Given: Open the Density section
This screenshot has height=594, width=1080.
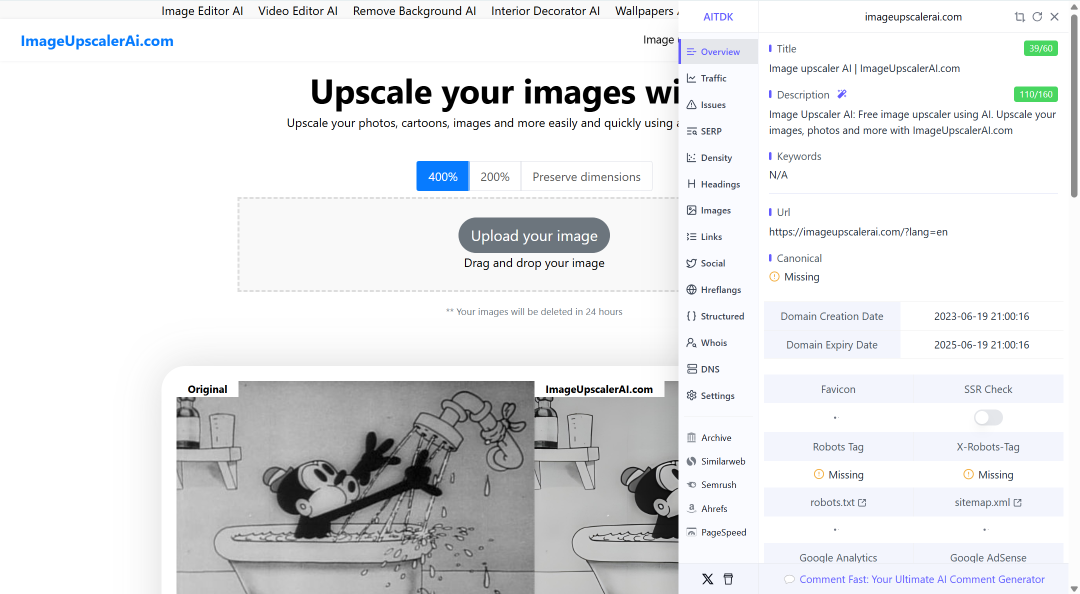Looking at the screenshot, I should pos(718,158).
